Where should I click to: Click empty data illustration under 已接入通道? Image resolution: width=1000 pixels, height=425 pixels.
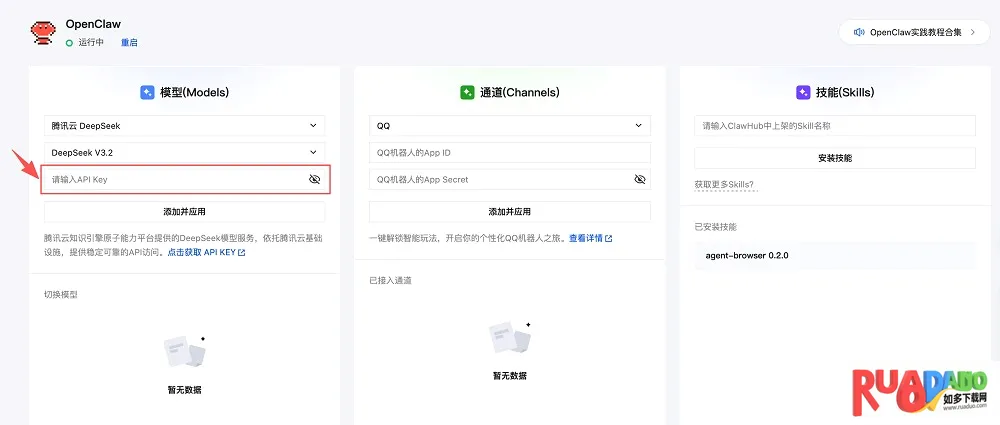(x=510, y=337)
